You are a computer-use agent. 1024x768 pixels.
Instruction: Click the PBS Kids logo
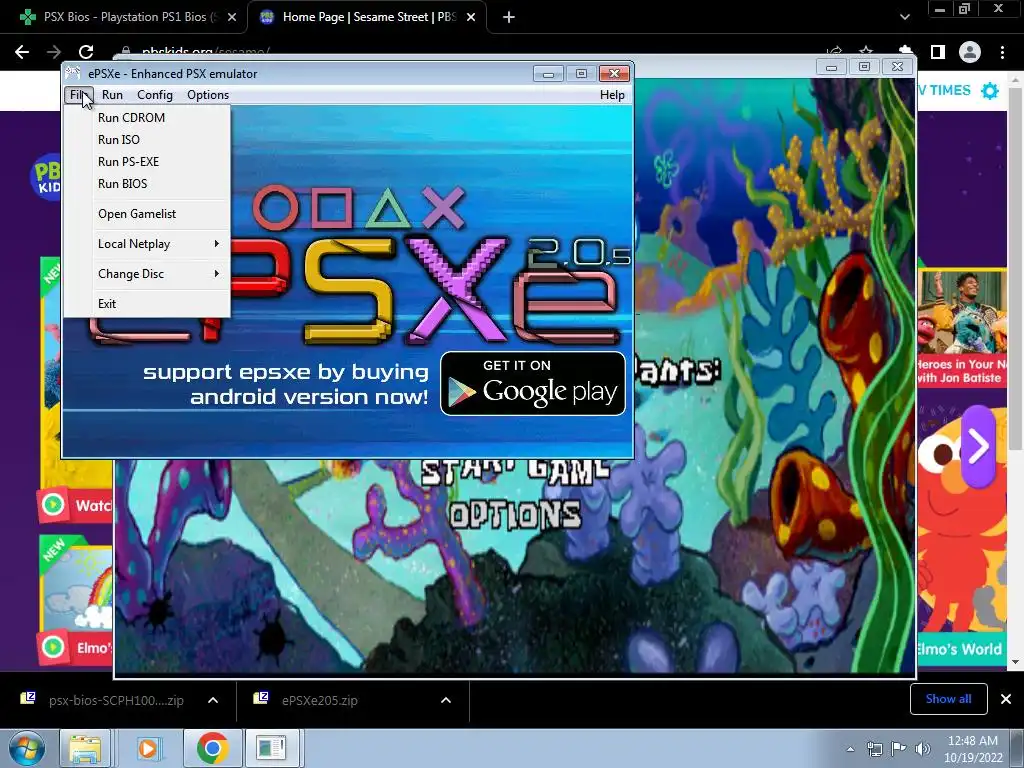point(46,176)
